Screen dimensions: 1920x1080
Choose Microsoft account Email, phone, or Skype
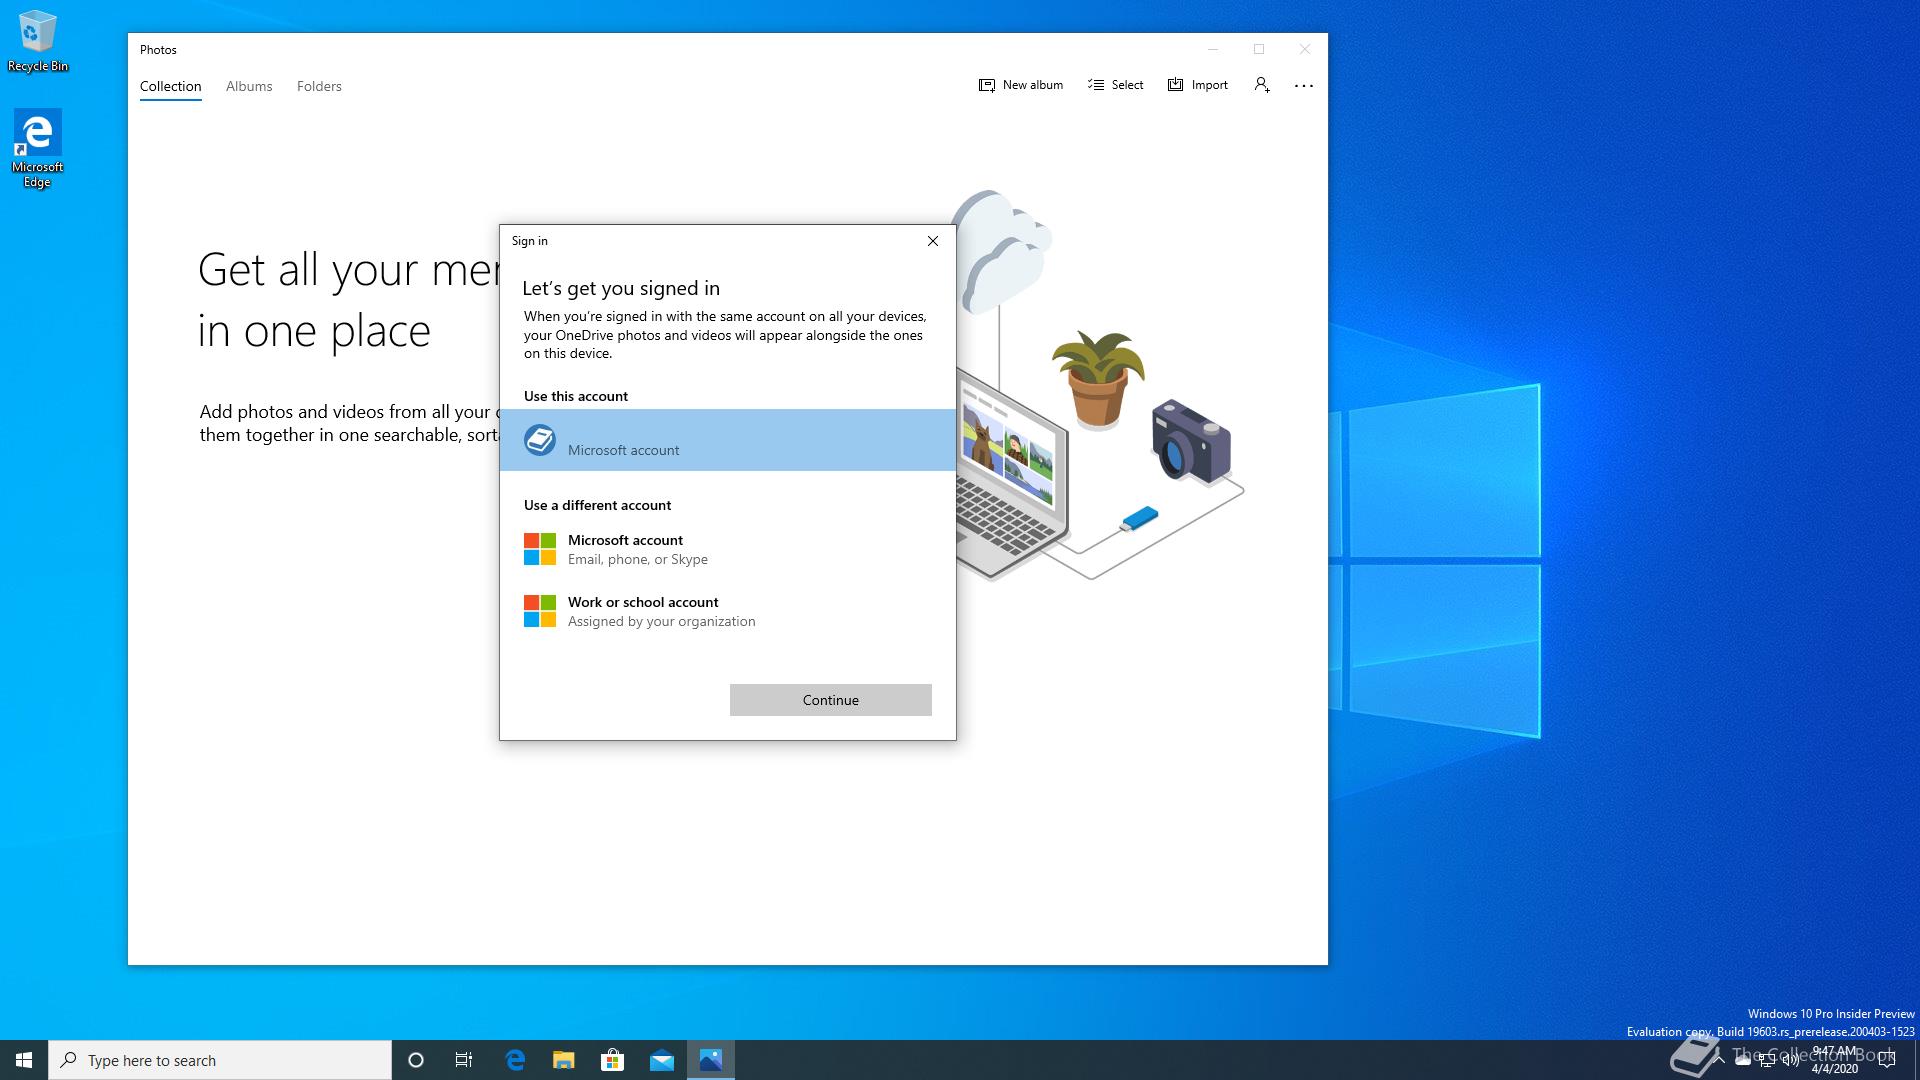pos(728,549)
